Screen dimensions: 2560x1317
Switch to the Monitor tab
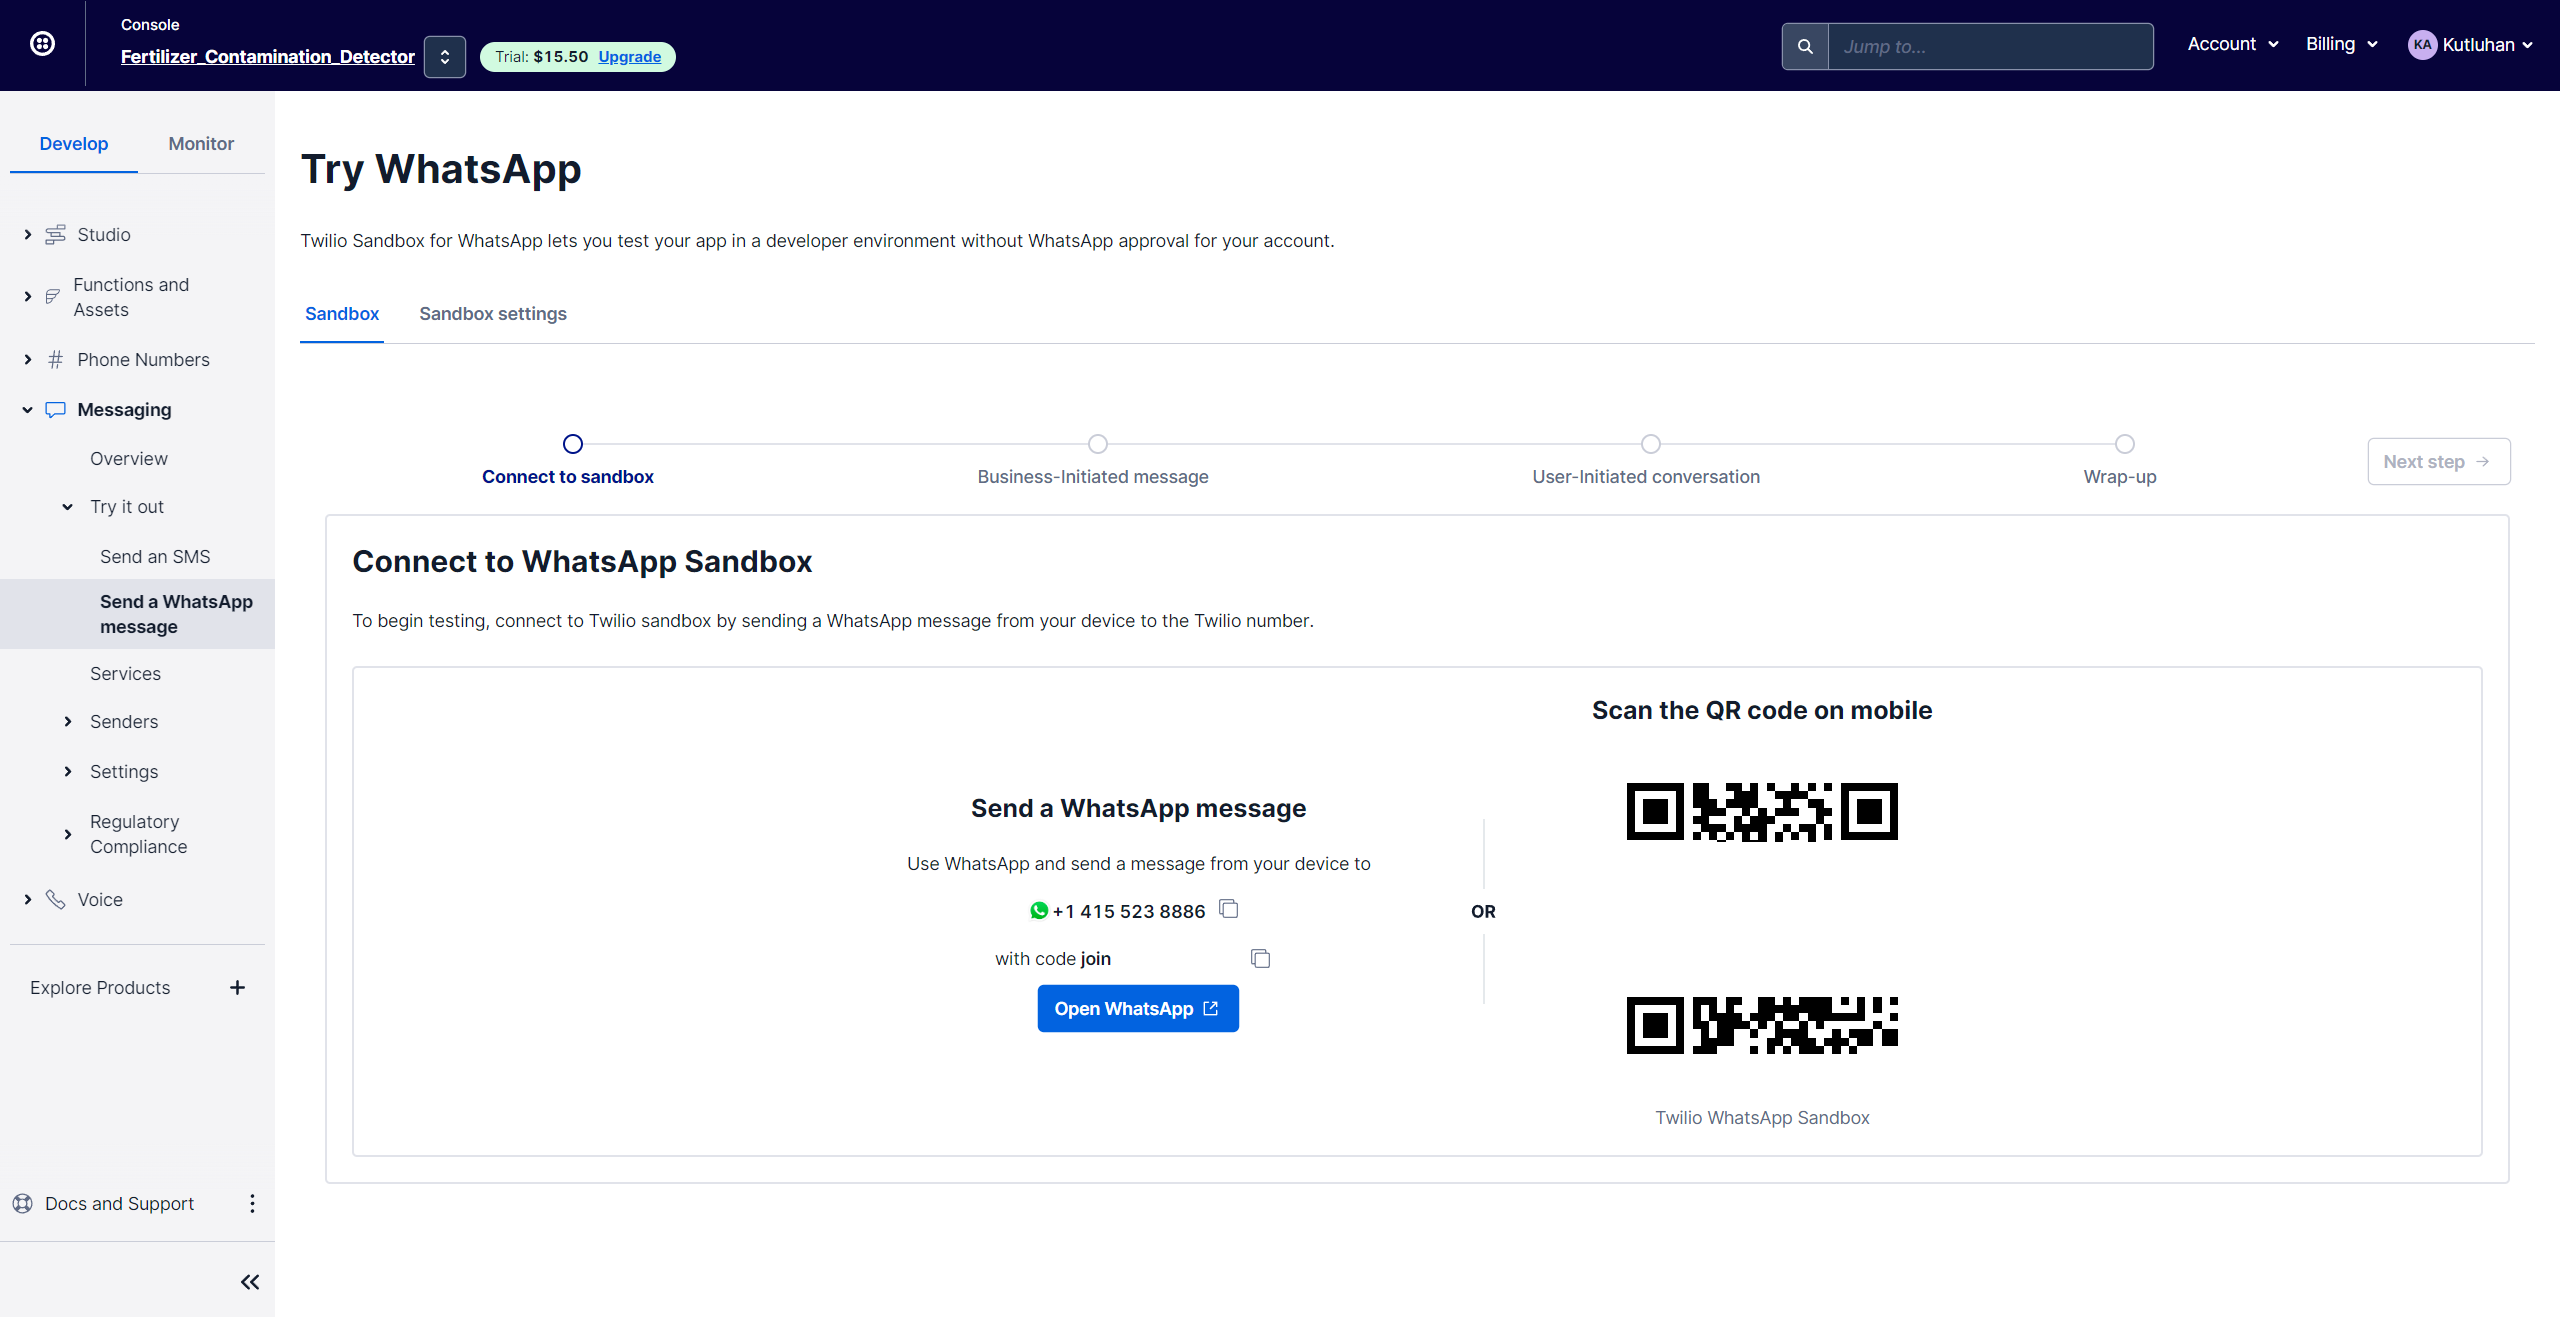201,144
